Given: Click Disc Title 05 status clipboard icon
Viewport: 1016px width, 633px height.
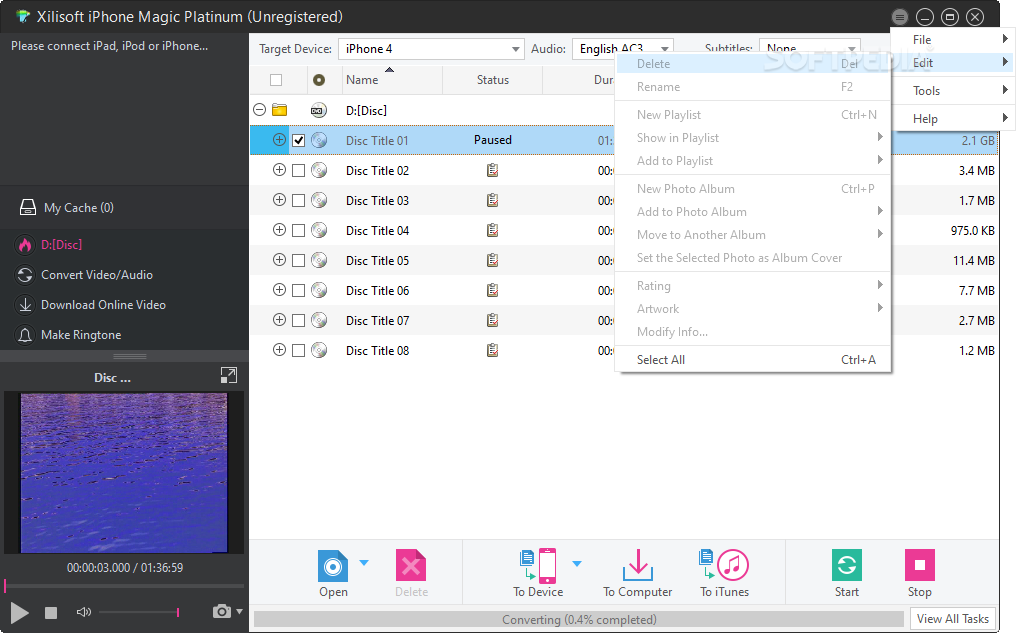Looking at the screenshot, I should pos(492,260).
